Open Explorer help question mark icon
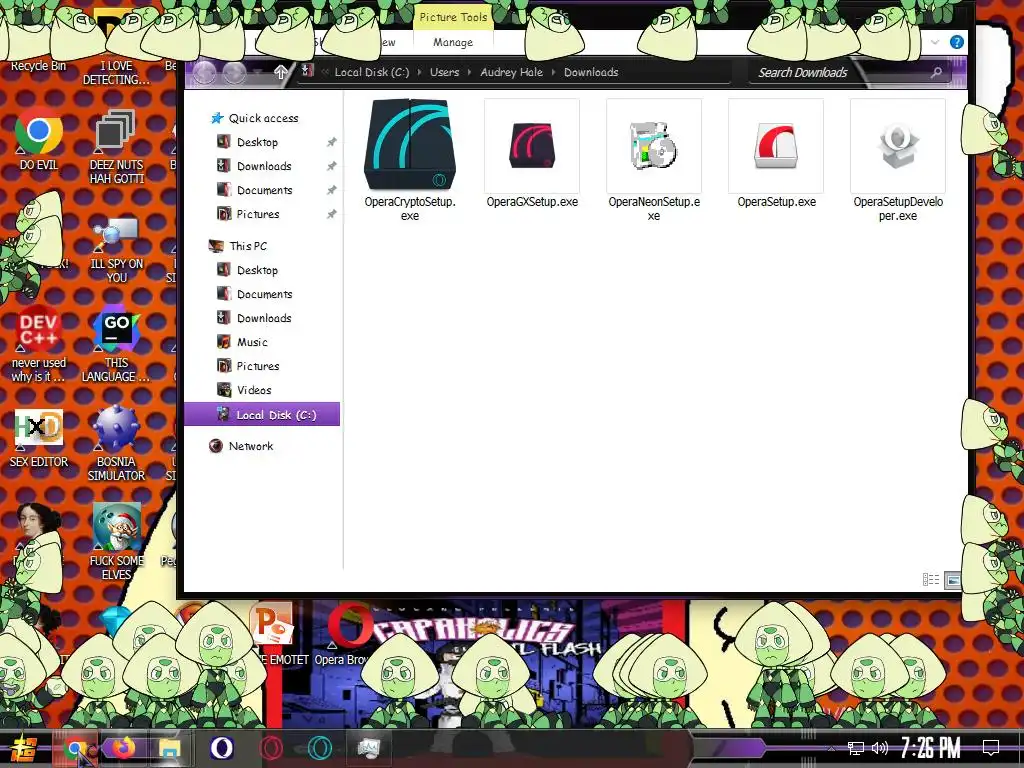The width and height of the screenshot is (1024, 768). 957,42
